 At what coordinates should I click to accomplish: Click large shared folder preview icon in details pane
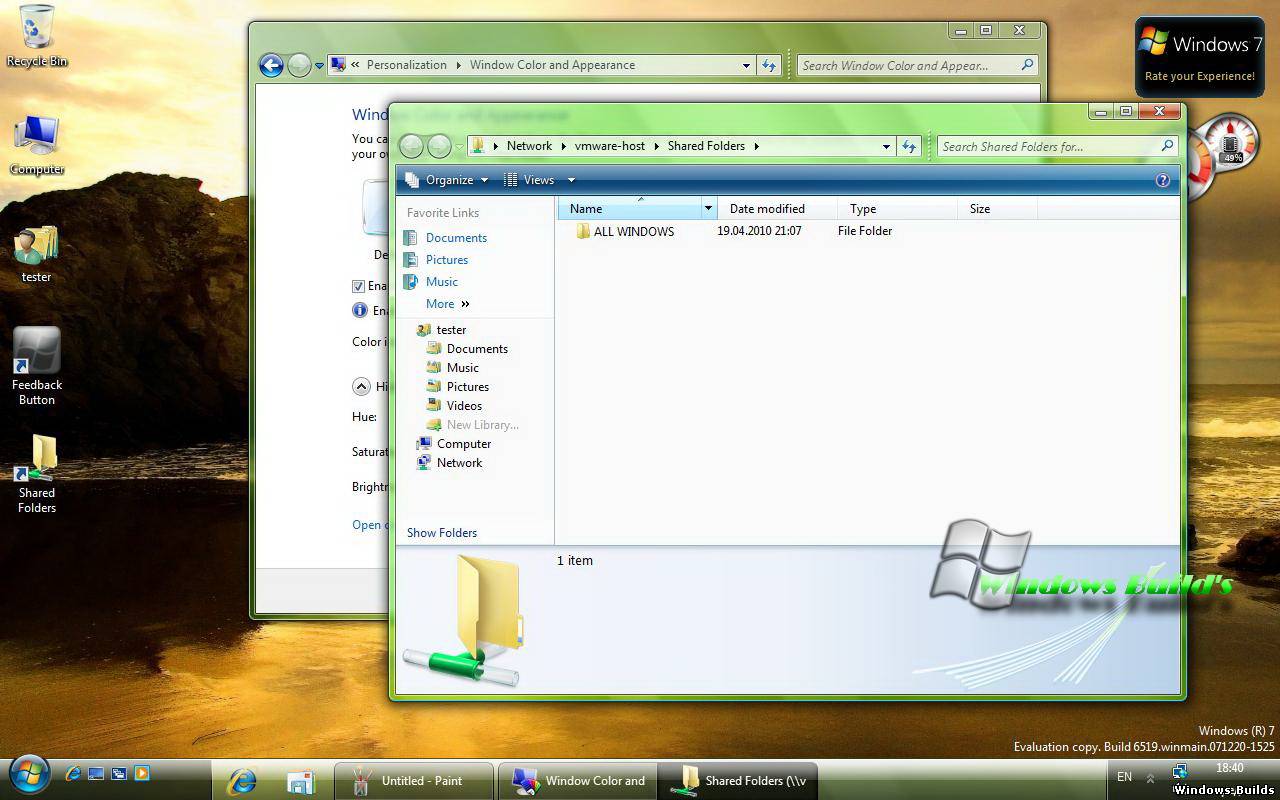[x=465, y=620]
